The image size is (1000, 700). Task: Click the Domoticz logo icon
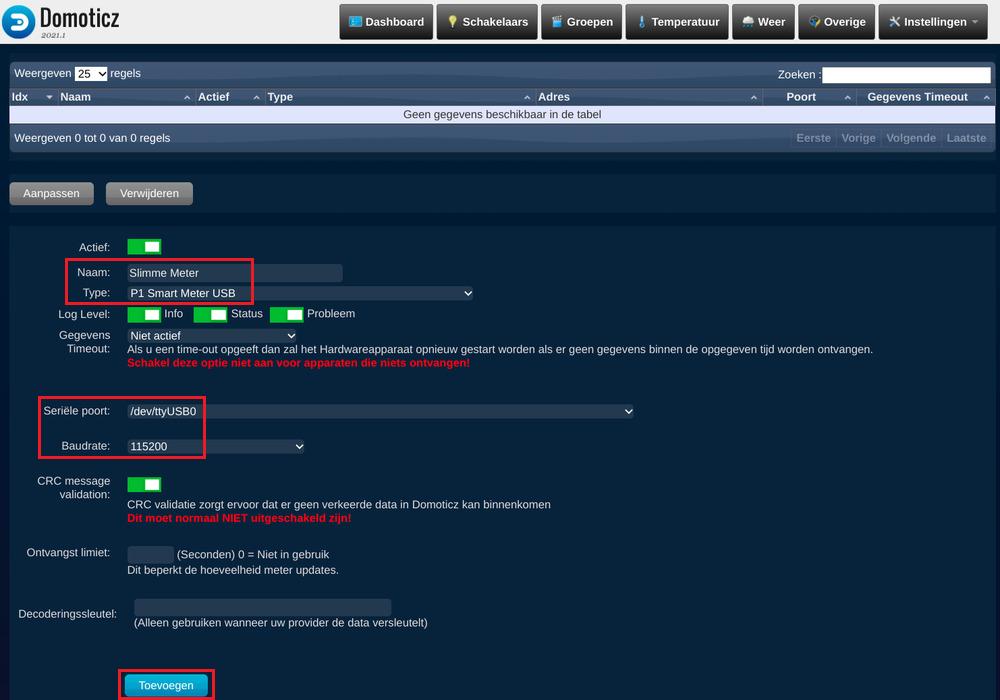click(x=18, y=22)
